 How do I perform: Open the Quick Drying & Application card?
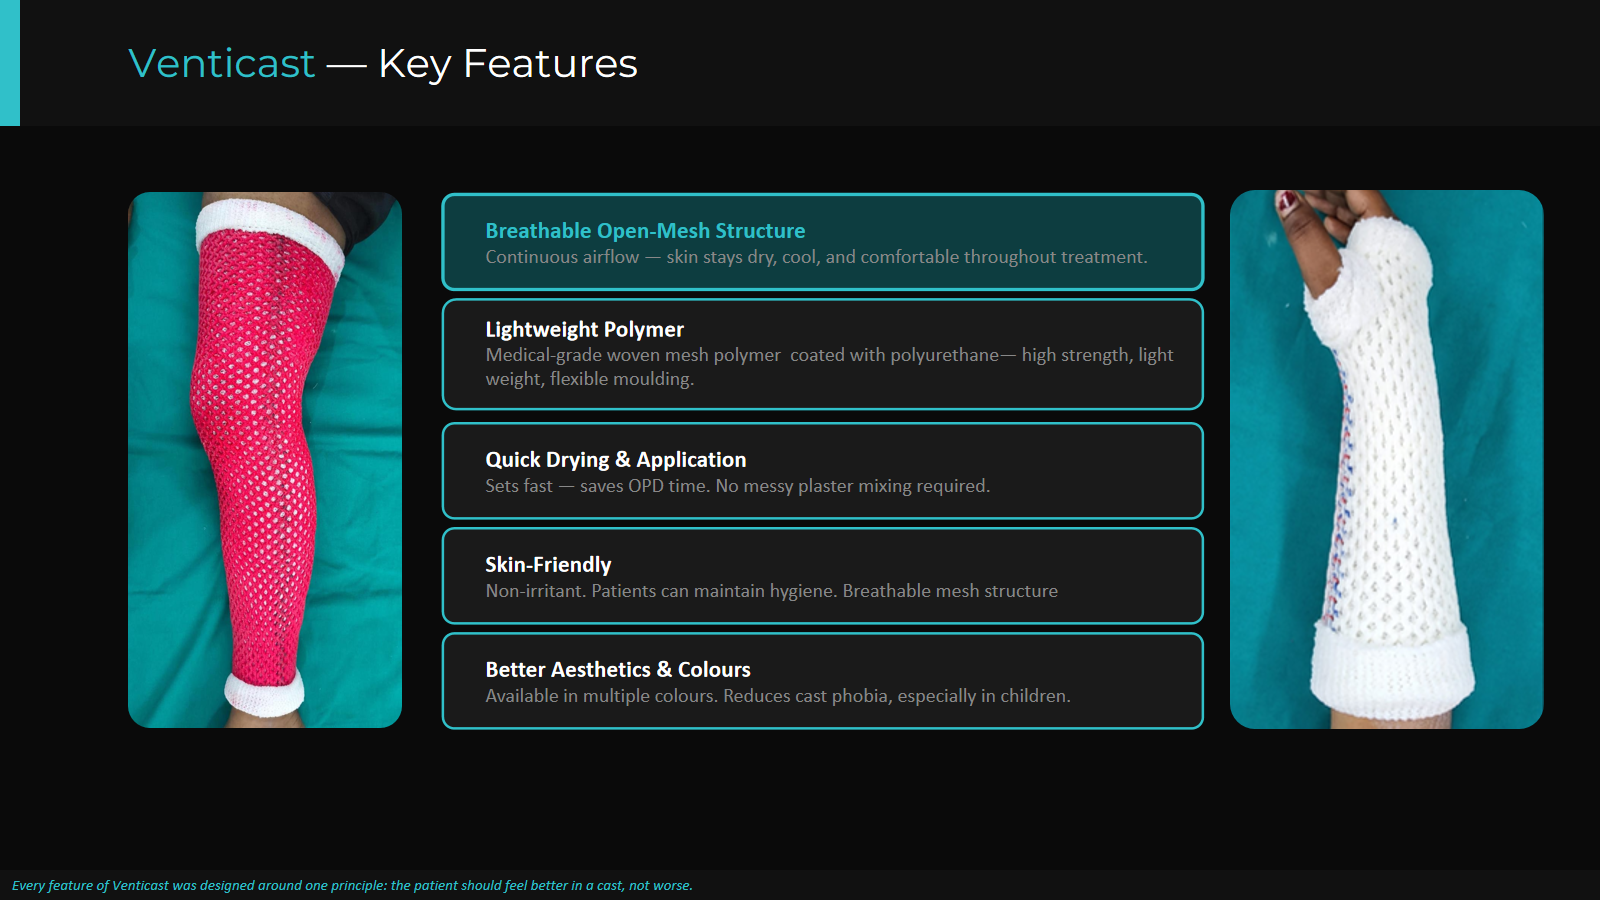pyautogui.click(x=823, y=471)
